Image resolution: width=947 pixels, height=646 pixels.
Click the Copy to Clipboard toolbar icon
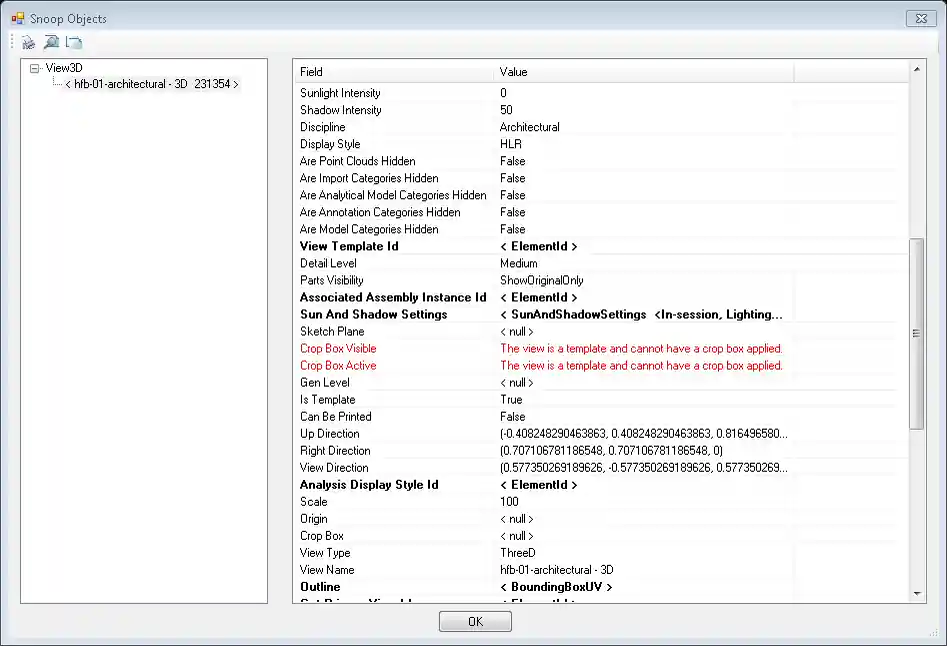click(74, 42)
